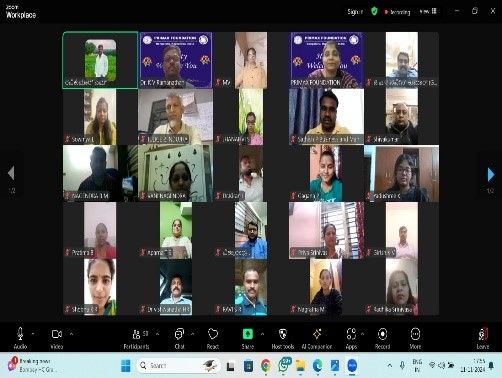Leave the meeting
This screenshot has width=502, height=378.
pyautogui.click(x=483, y=338)
